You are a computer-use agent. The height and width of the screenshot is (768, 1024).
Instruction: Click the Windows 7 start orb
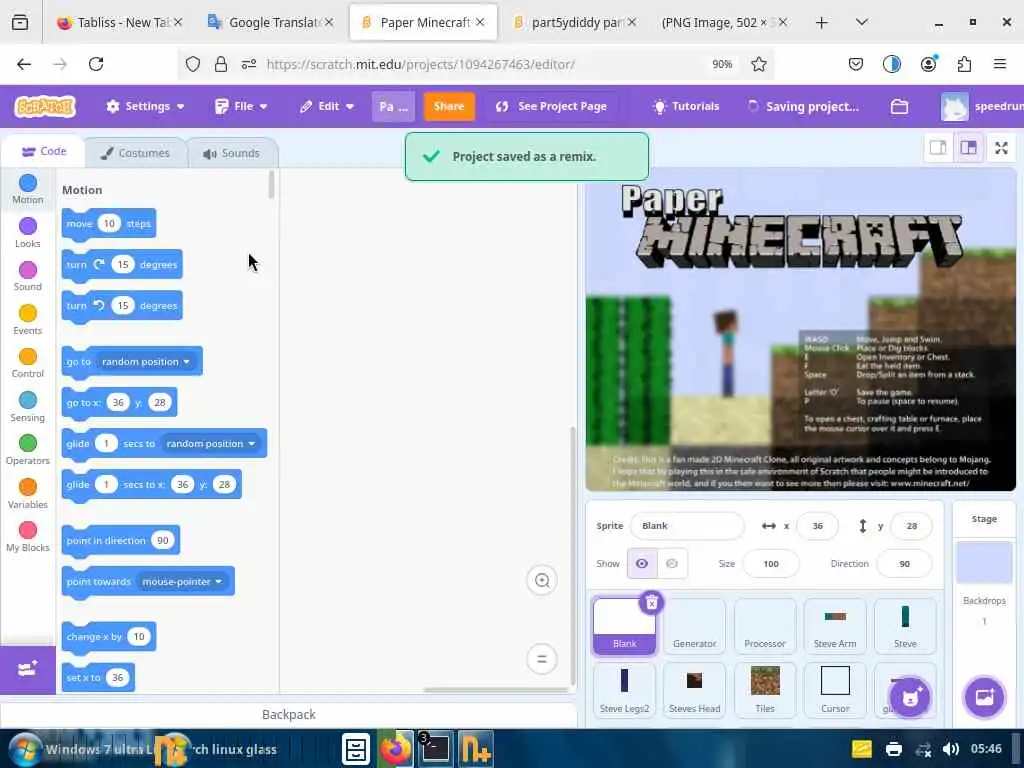pyautogui.click(x=24, y=750)
